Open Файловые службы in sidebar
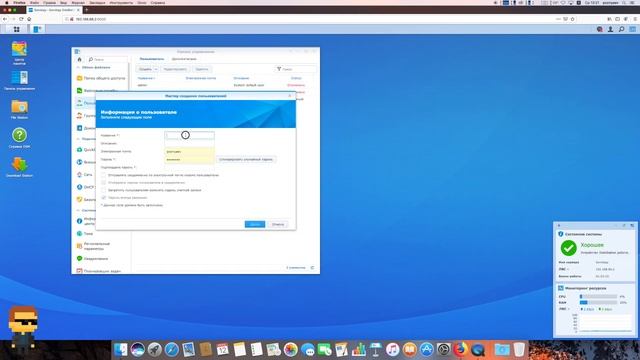 (97, 91)
